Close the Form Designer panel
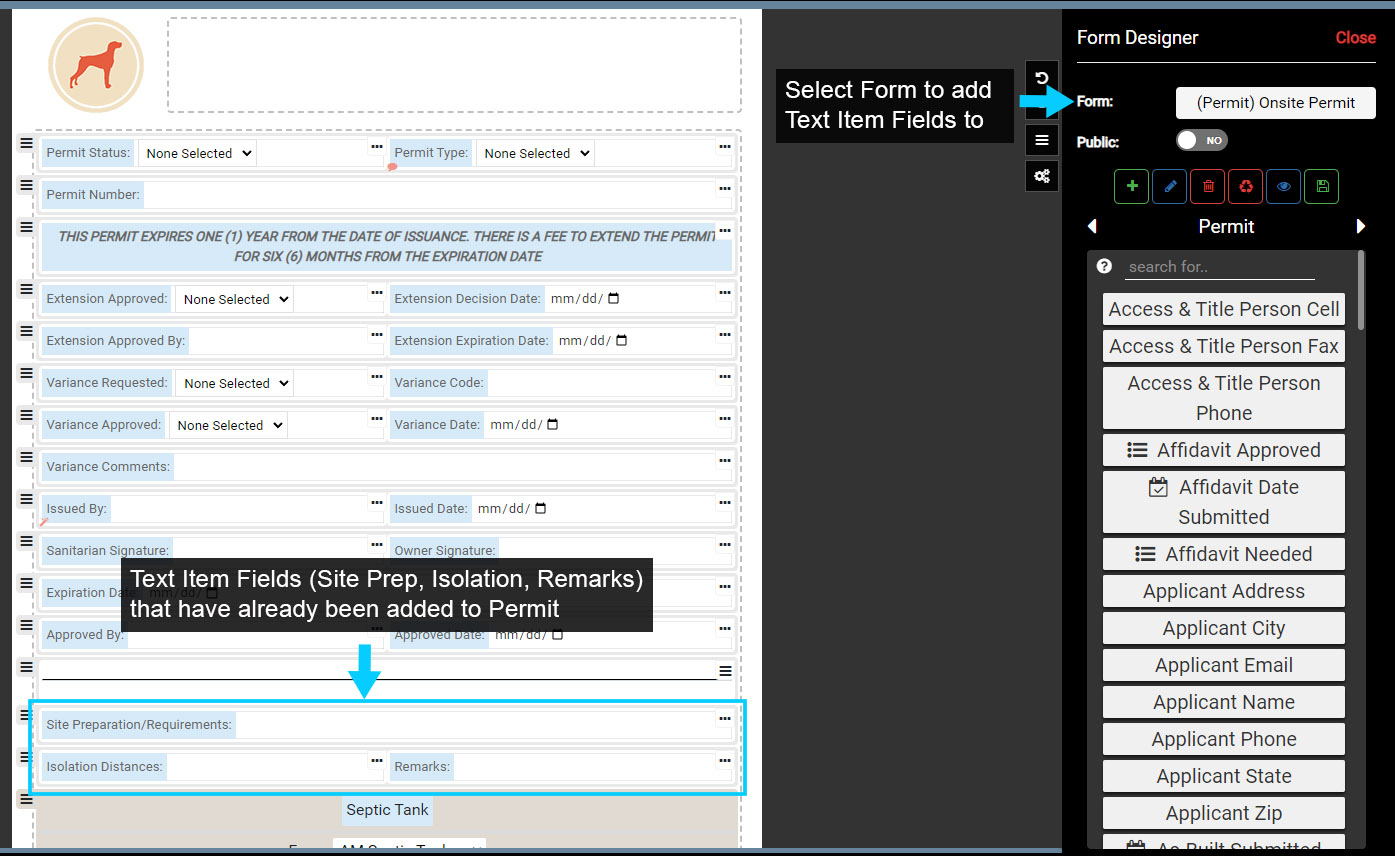 [x=1355, y=38]
